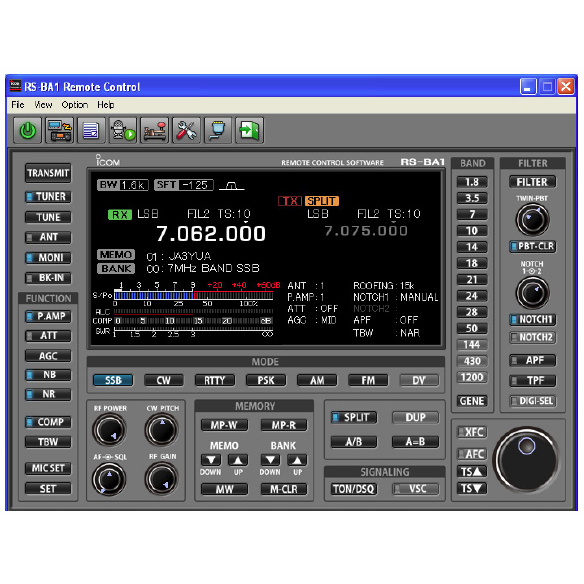Viewport: 584px width, 584px height.
Task: Enable the NR noise reduction
Action: (48, 394)
